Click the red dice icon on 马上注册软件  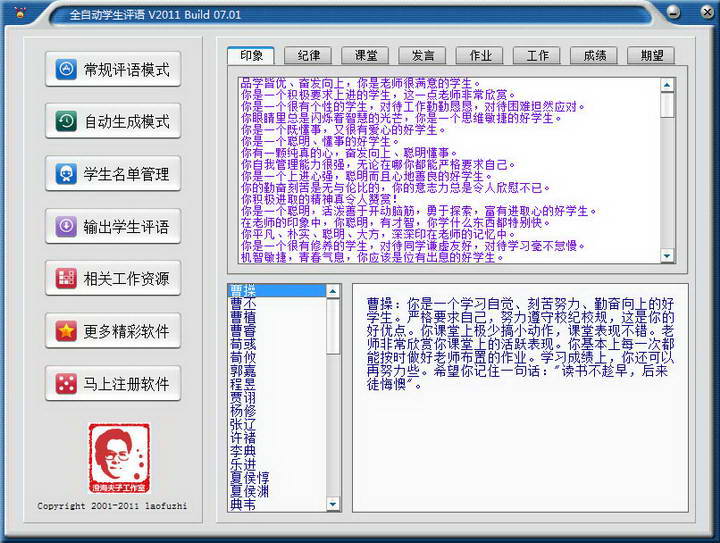(x=66, y=384)
